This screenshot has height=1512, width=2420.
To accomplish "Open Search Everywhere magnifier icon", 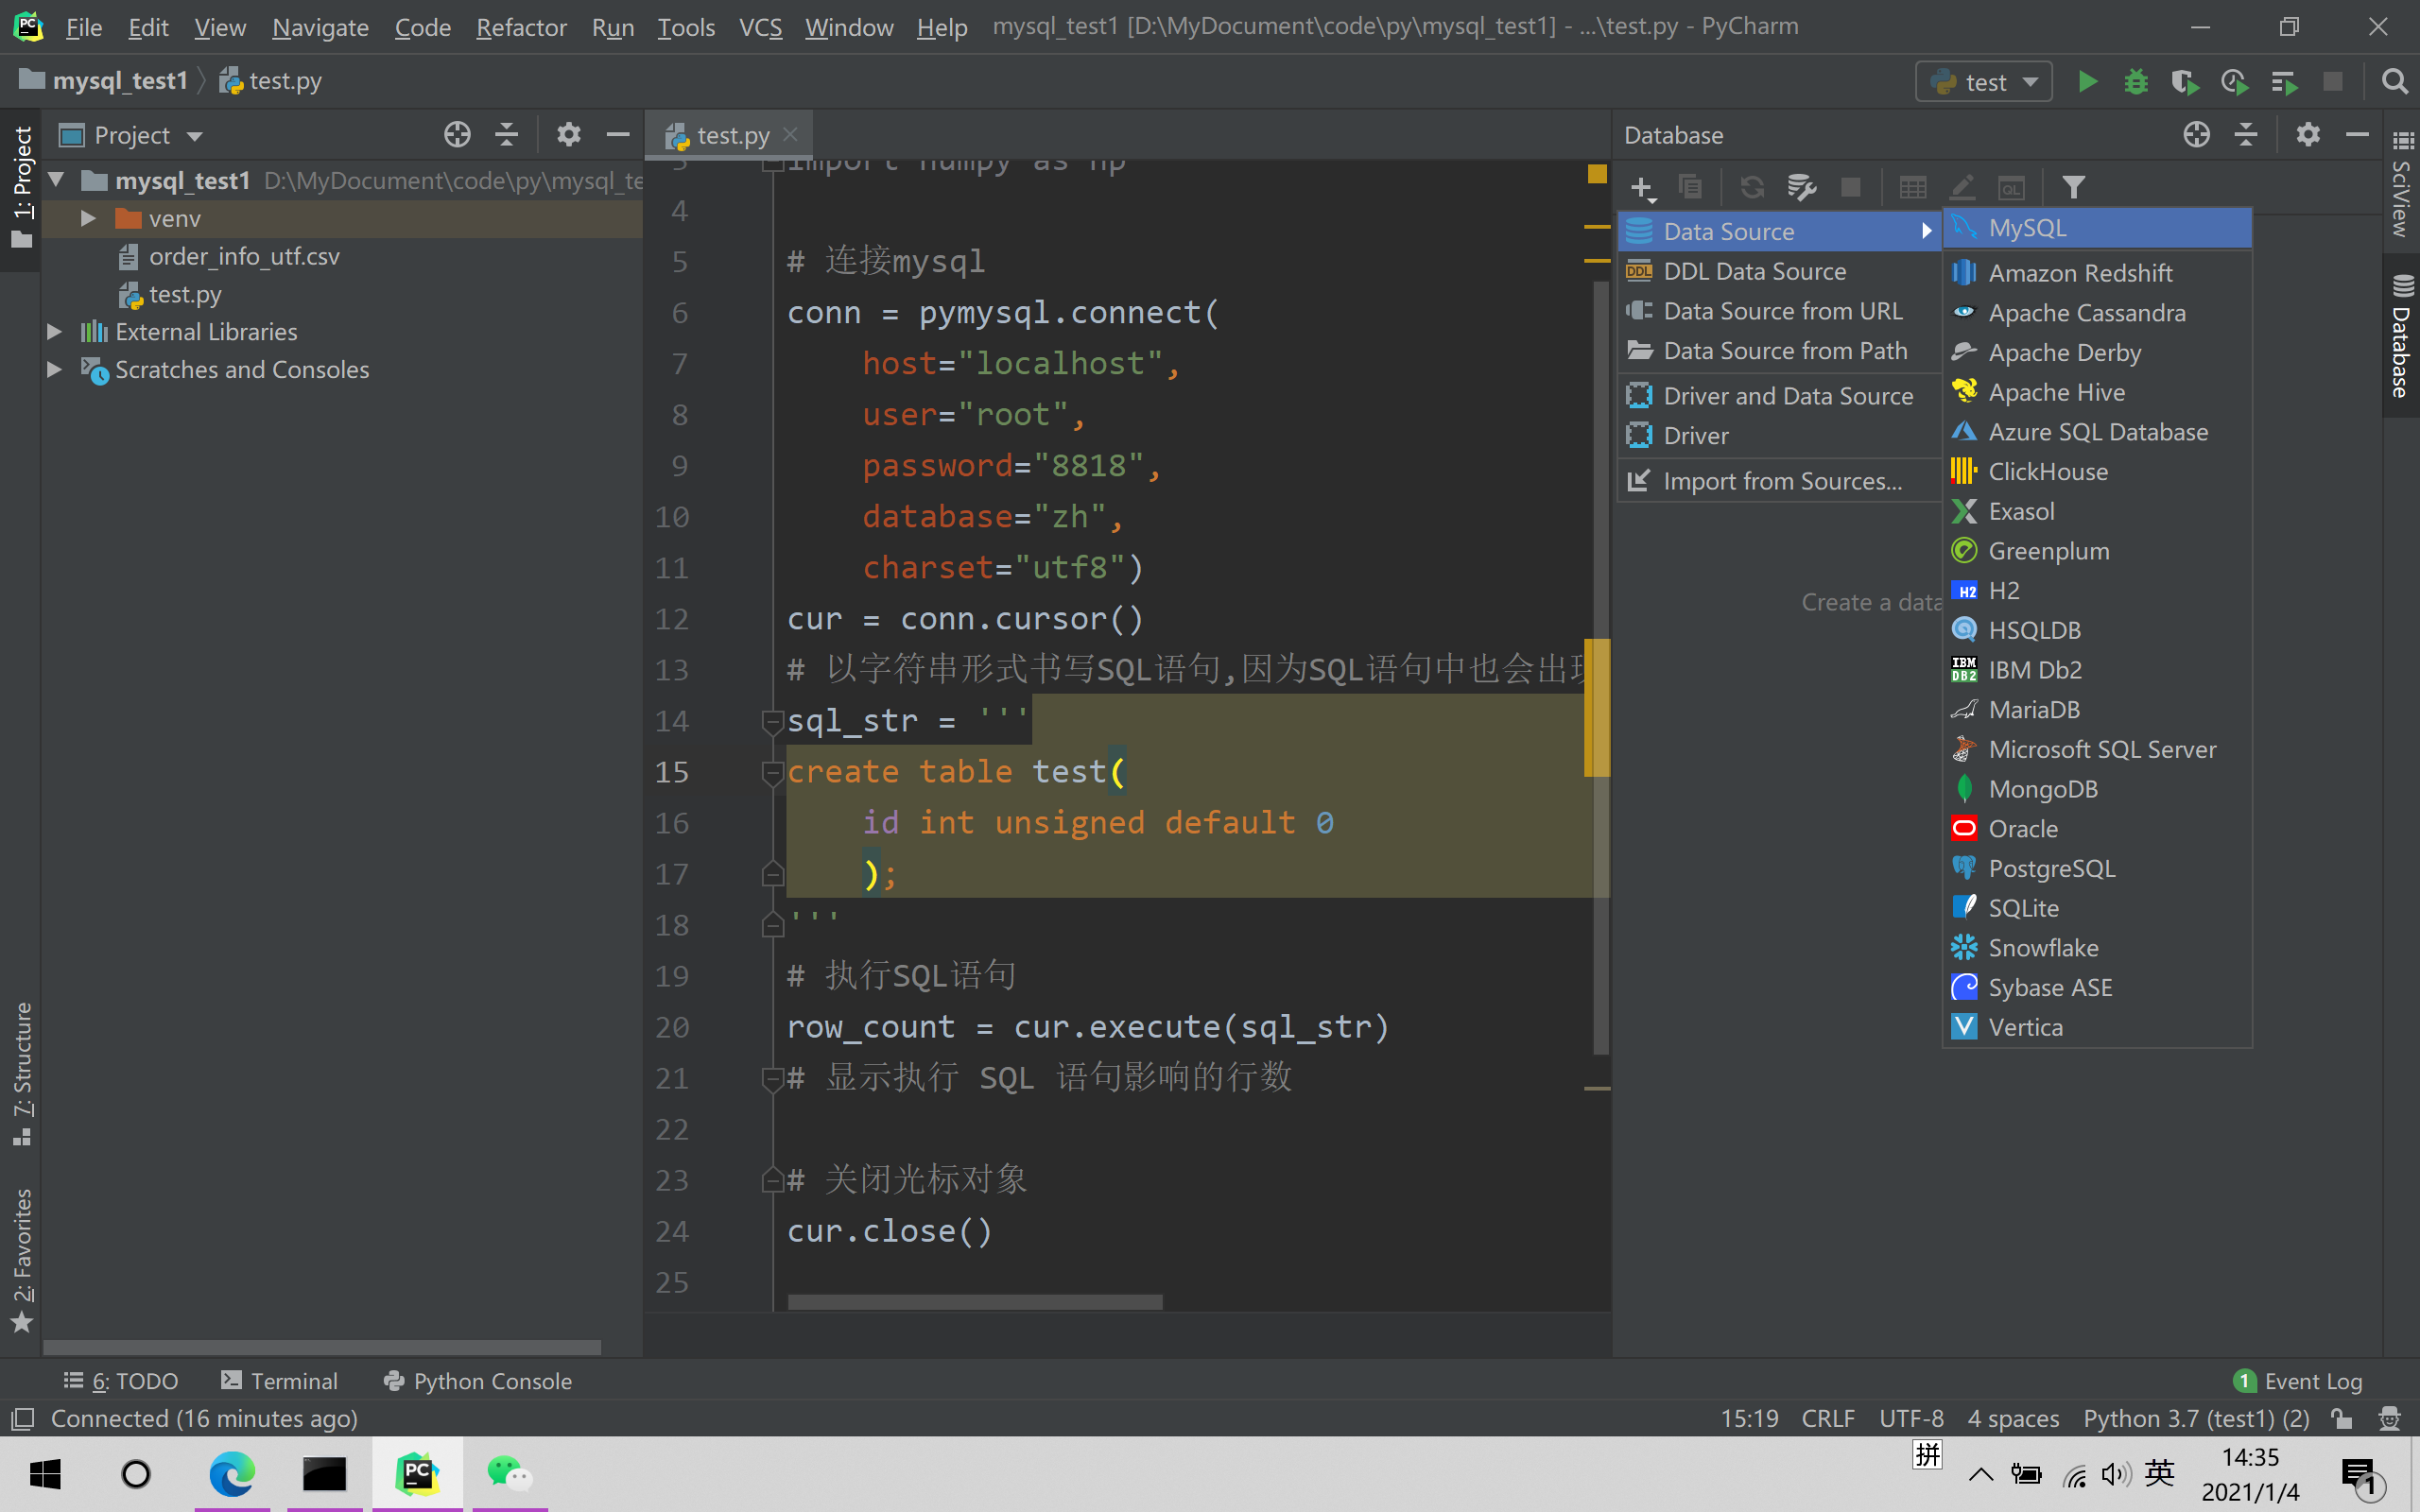I will click(x=2394, y=82).
